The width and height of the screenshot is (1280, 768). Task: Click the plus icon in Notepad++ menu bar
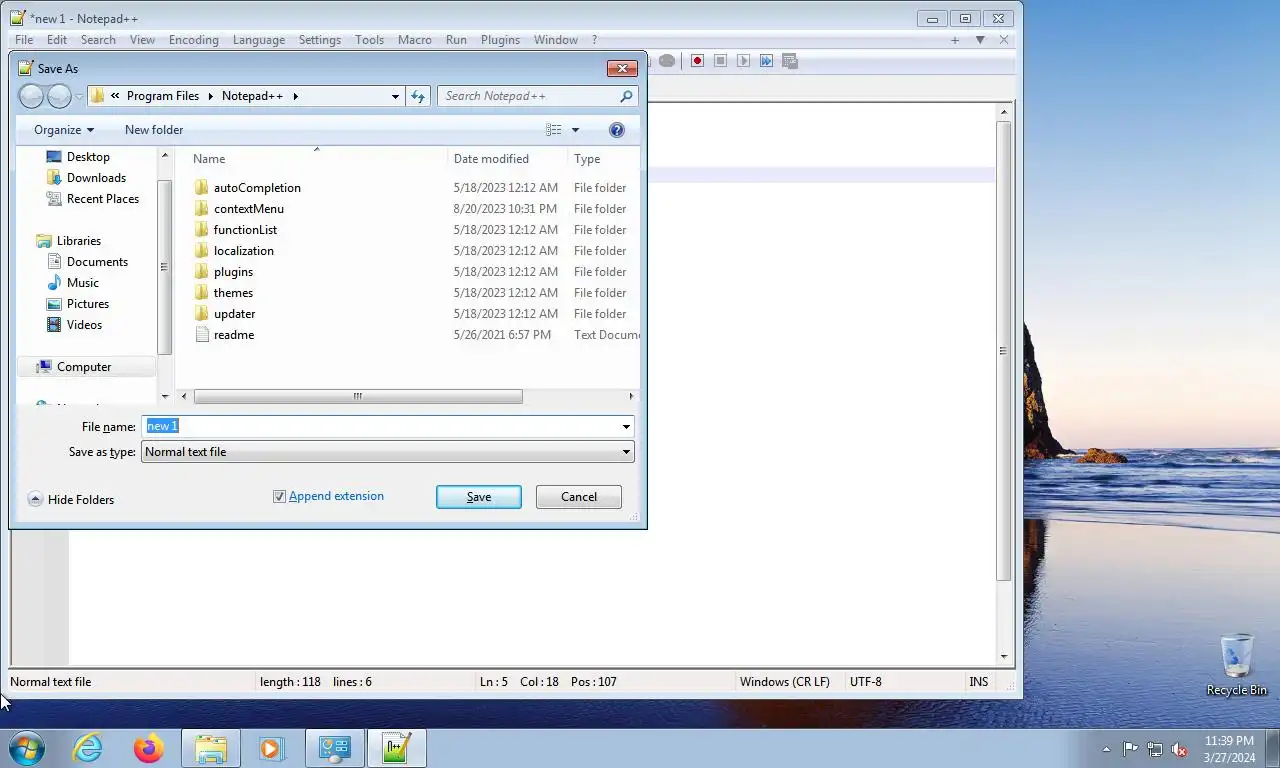(x=955, y=40)
